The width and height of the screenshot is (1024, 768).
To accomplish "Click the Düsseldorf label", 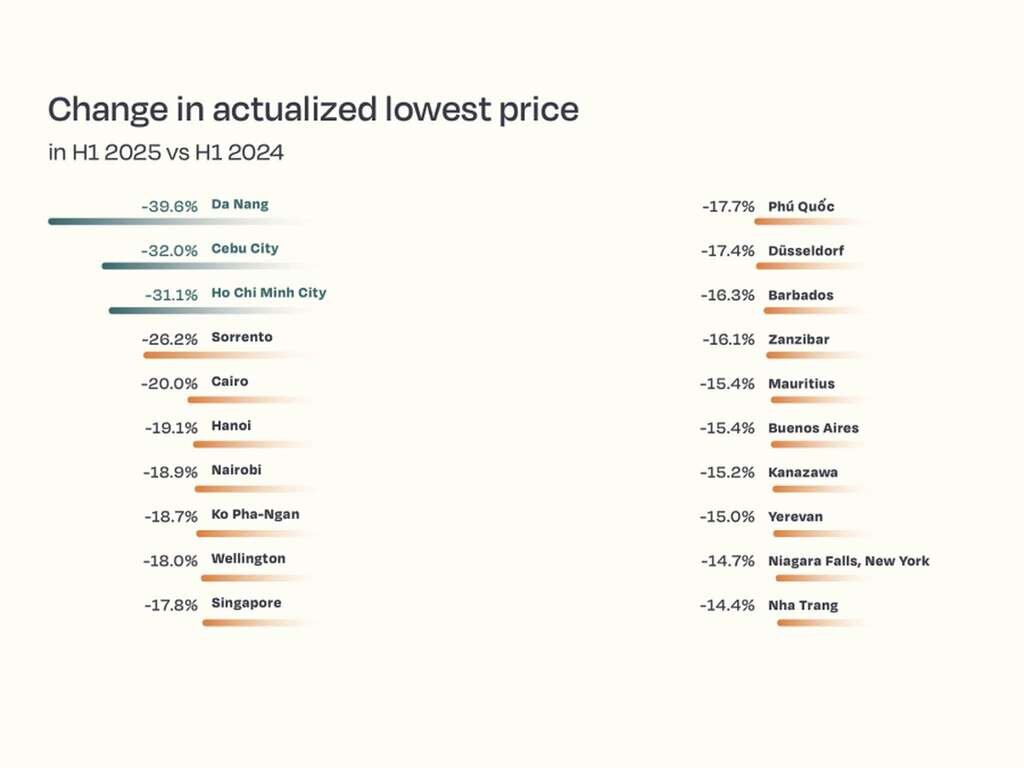I will pos(806,251).
